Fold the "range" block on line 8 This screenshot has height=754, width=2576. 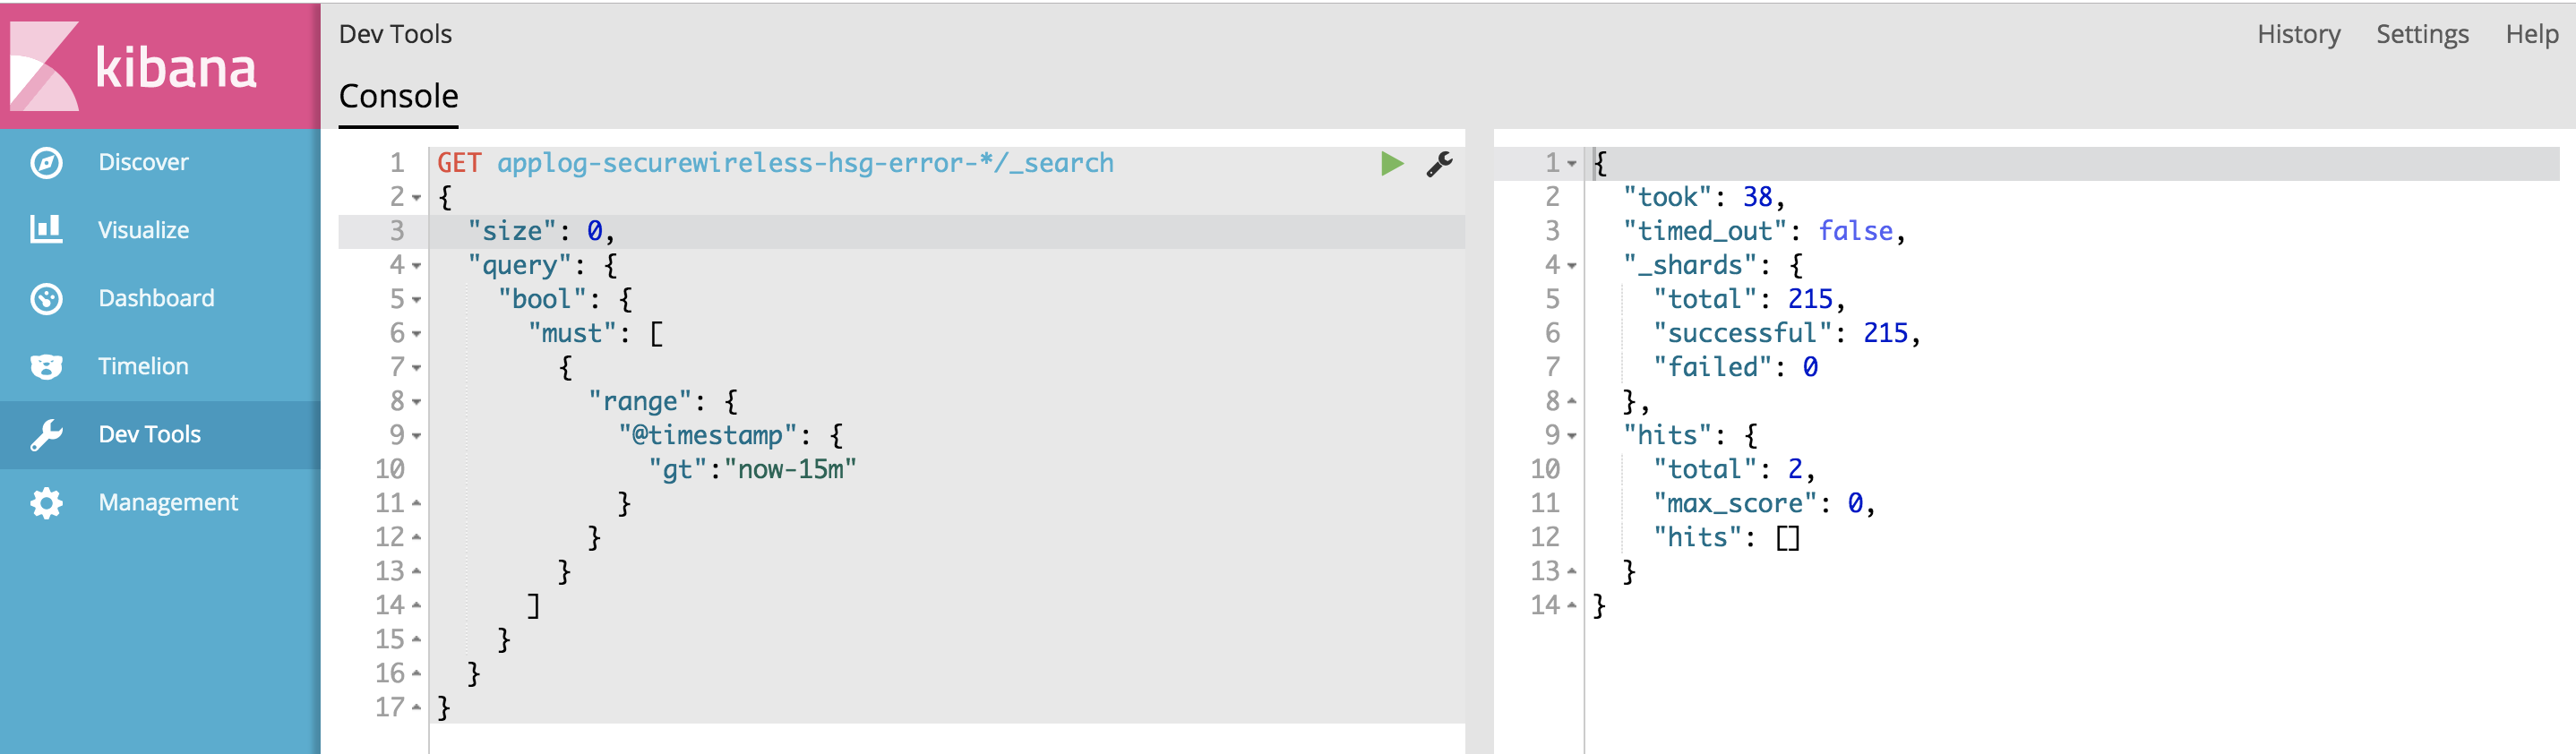pos(417,402)
